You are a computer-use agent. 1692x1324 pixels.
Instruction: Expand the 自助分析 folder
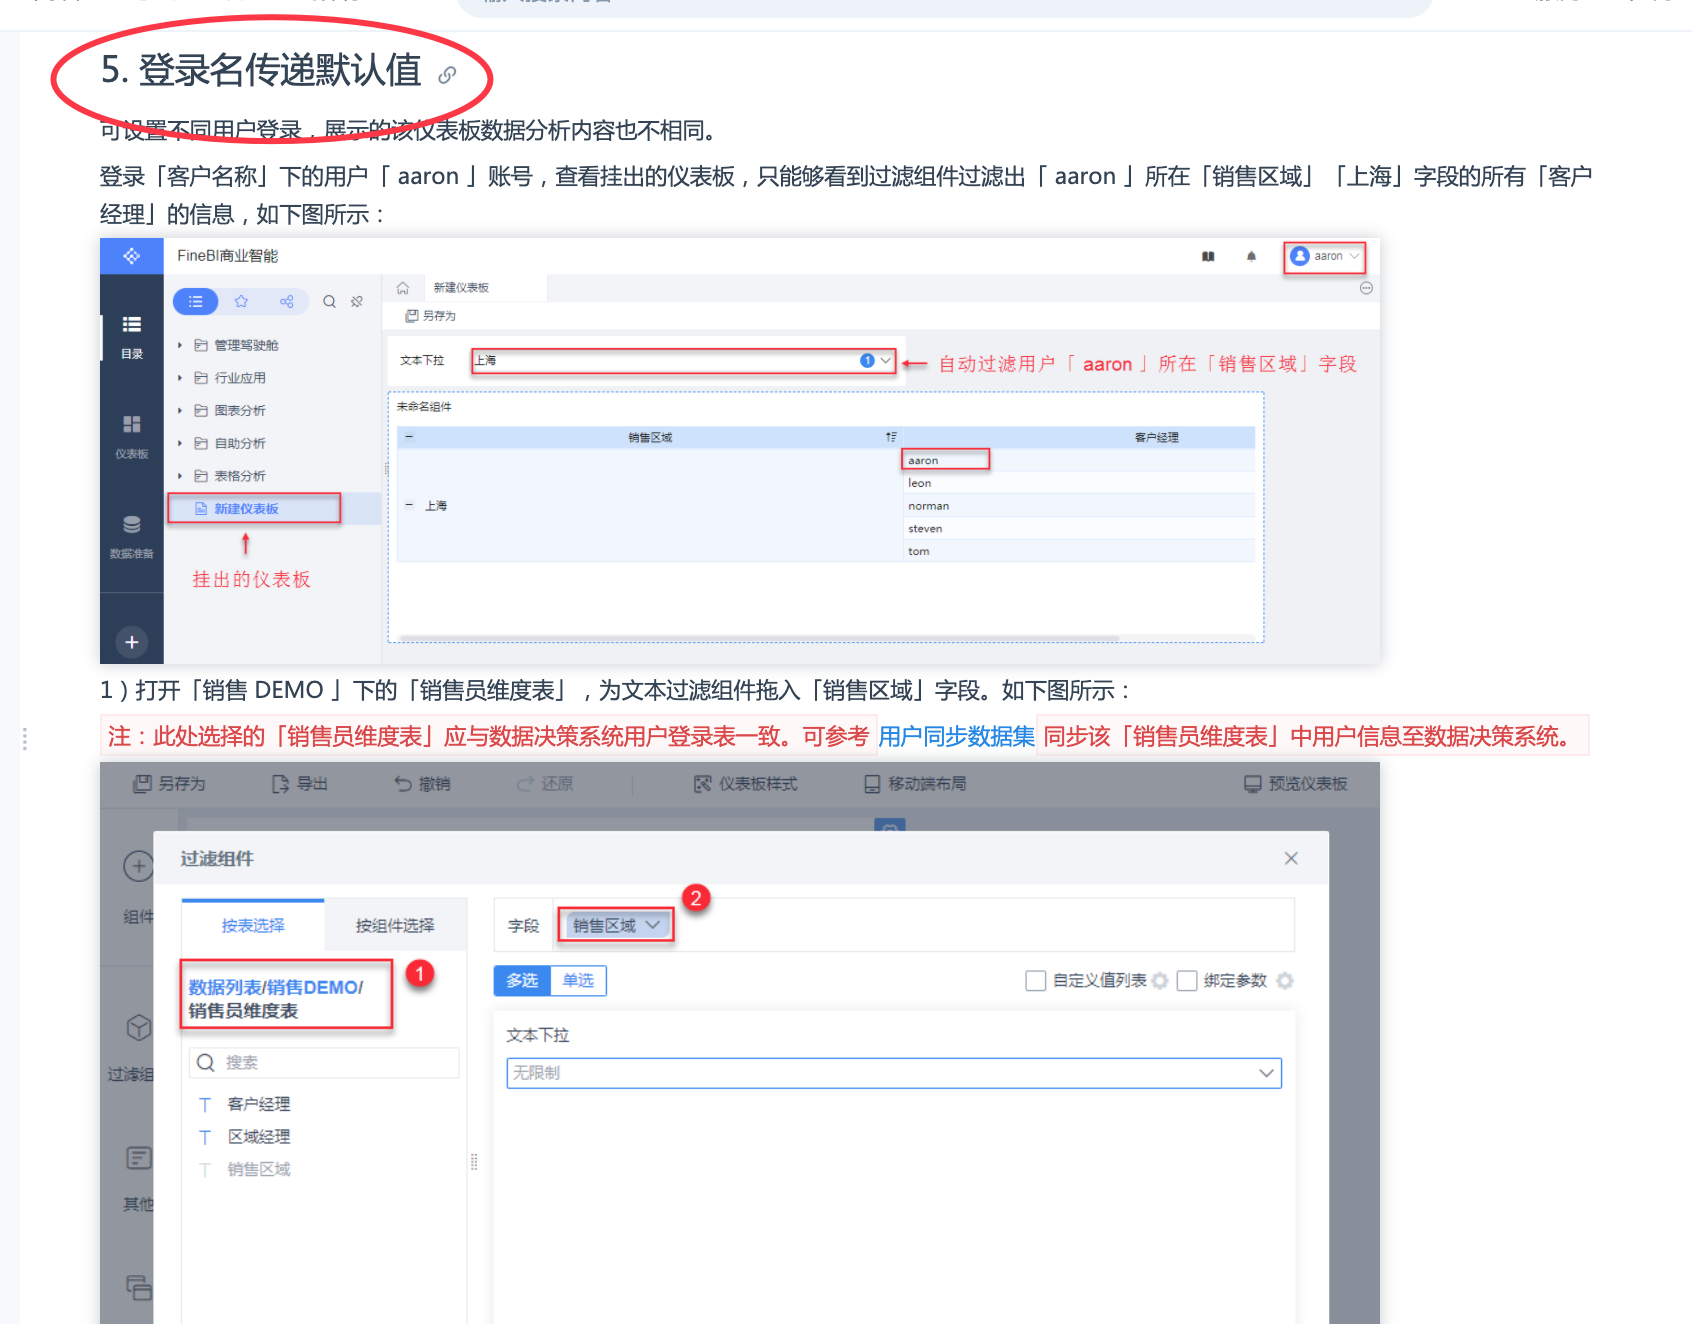click(180, 443)
